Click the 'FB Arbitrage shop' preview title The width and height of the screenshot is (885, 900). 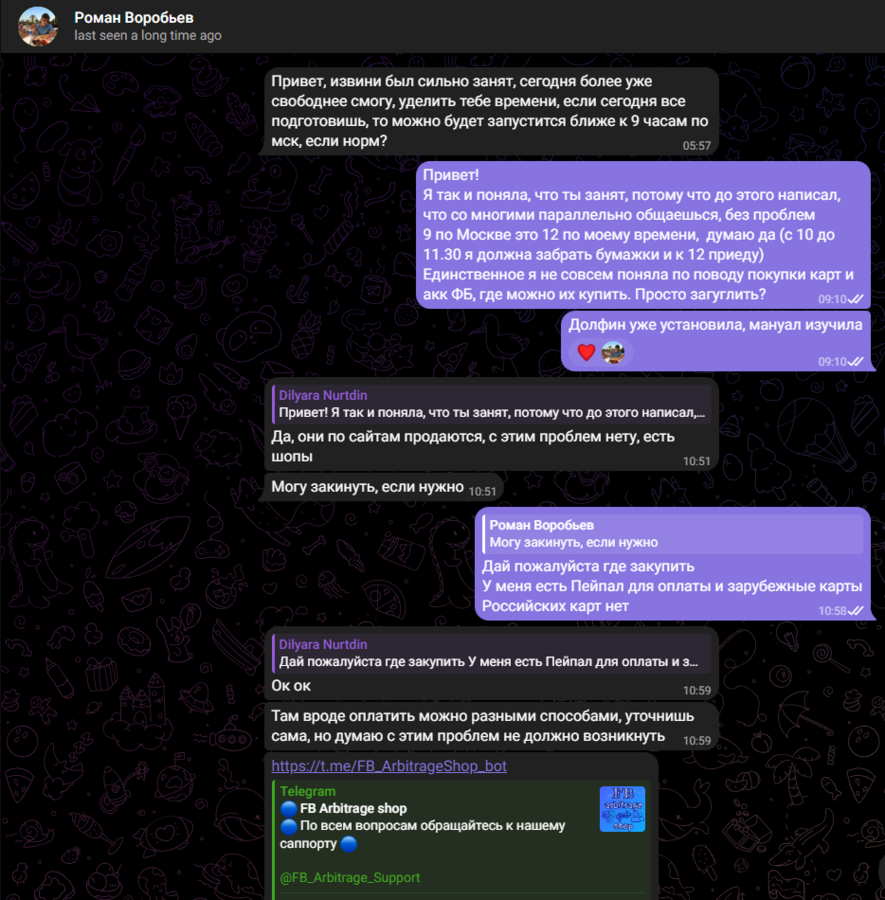coord(353,808)
